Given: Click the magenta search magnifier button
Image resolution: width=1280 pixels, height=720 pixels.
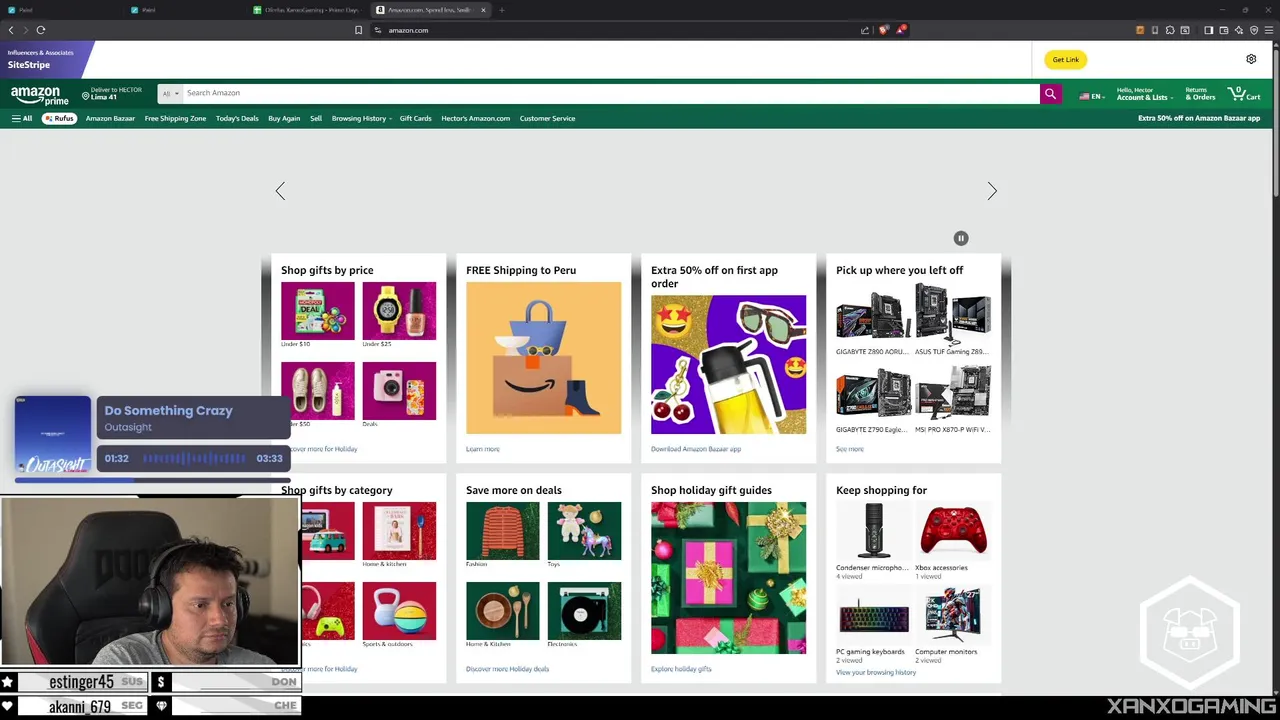Looking at the screenshot, I should 1050,94.
